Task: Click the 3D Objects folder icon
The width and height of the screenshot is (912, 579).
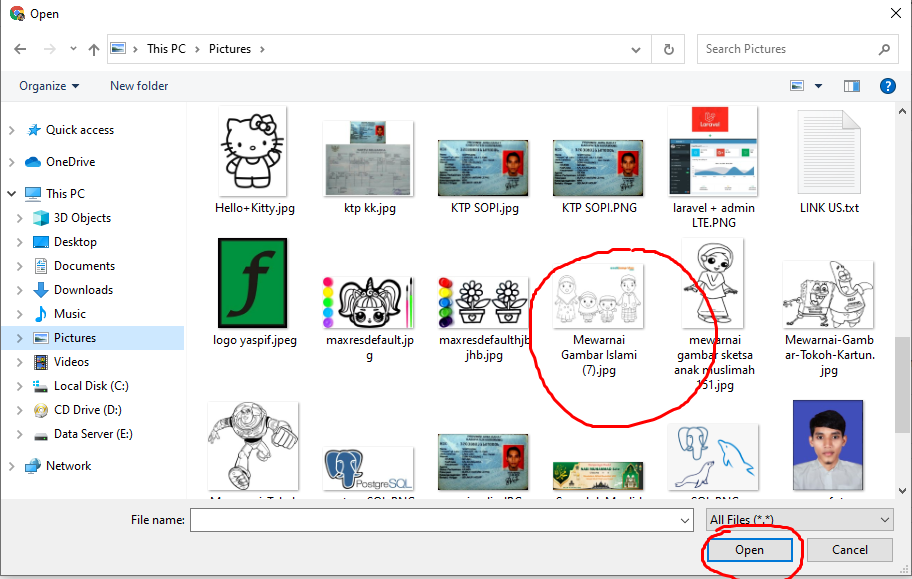Action: 41,218
